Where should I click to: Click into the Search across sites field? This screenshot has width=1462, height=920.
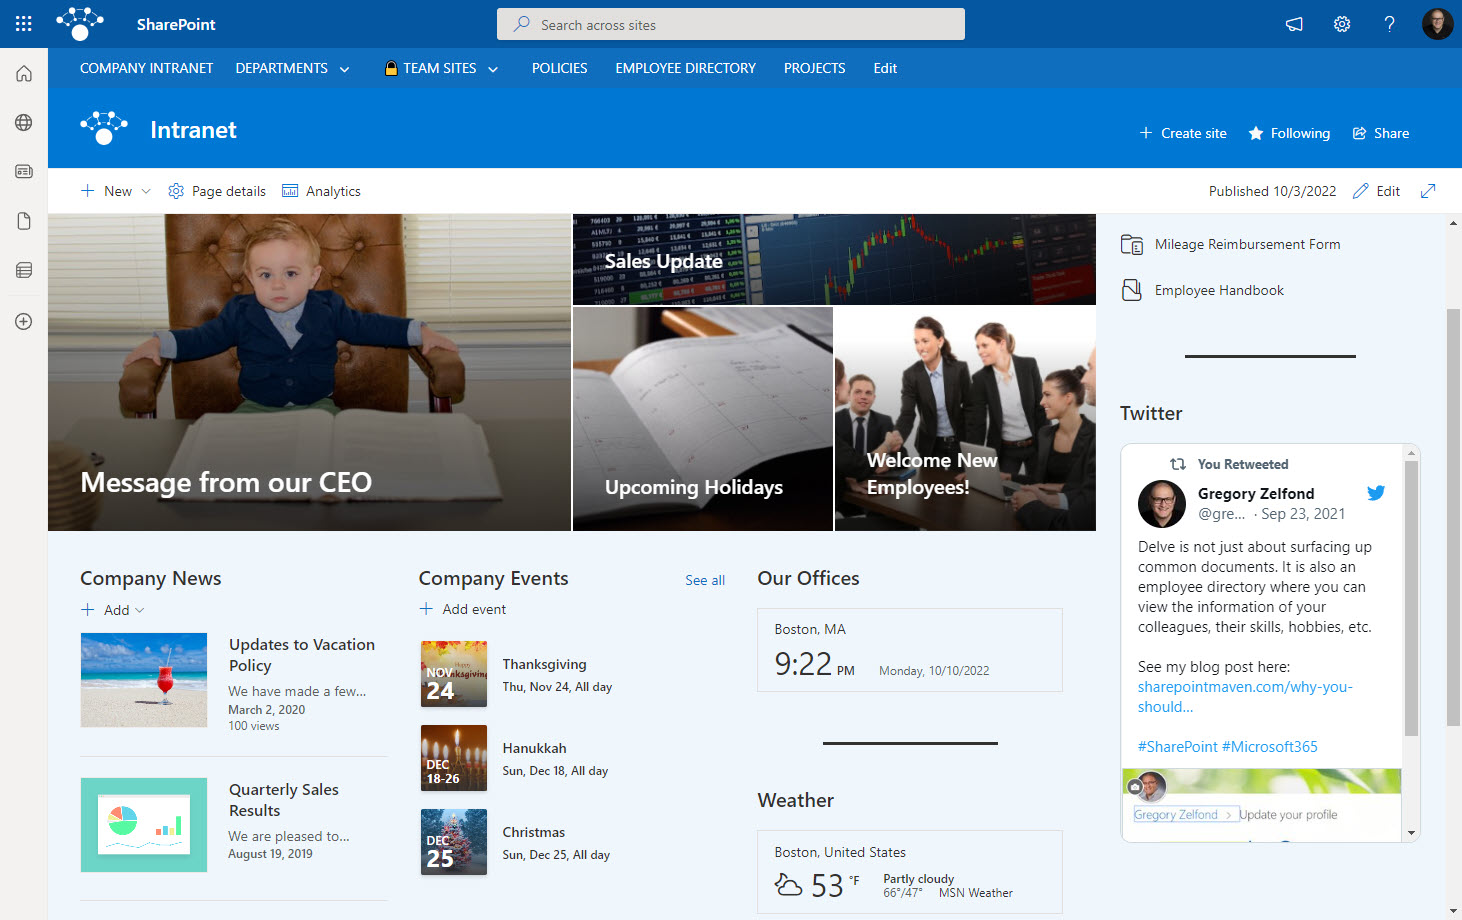point(730,24)
